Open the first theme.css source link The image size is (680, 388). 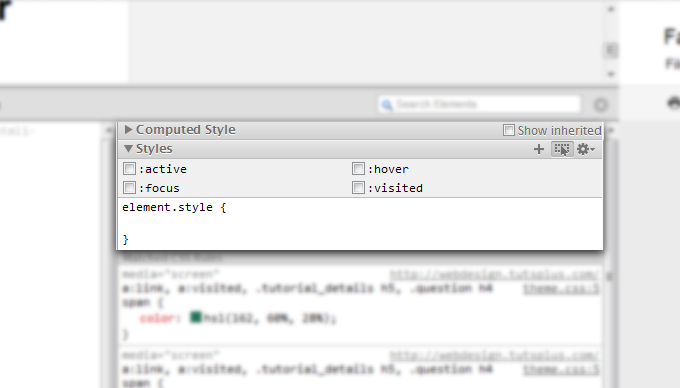click(561, 289)
